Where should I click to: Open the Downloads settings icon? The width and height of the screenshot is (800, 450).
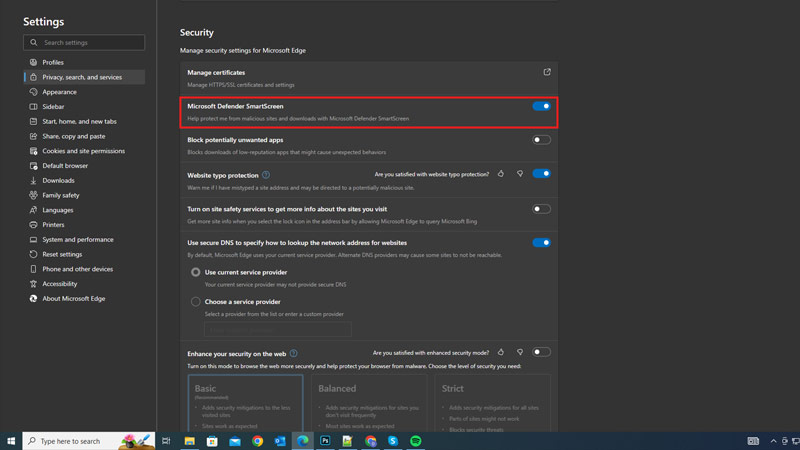pyautogui.click(x=33, y=181)
